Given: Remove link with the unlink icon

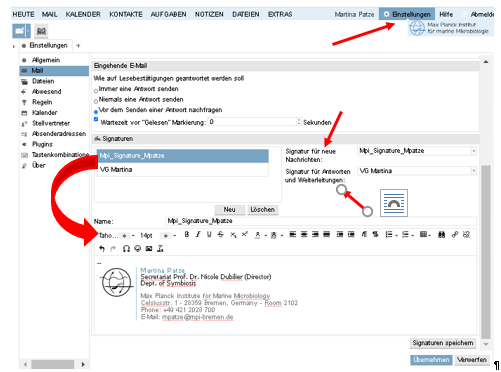Looking at the screenshot, I should [466, 235].
